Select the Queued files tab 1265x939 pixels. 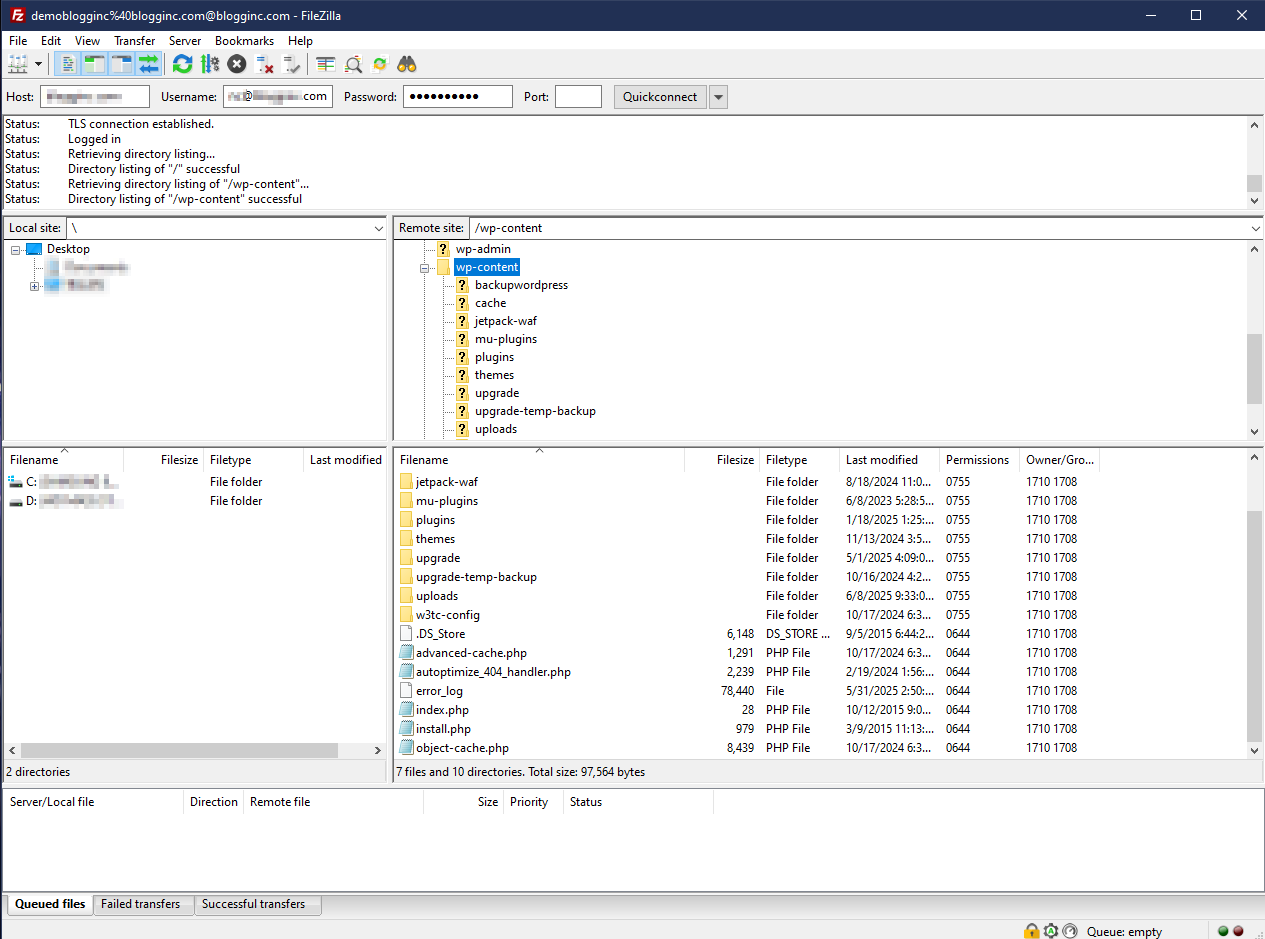point(50,904)
